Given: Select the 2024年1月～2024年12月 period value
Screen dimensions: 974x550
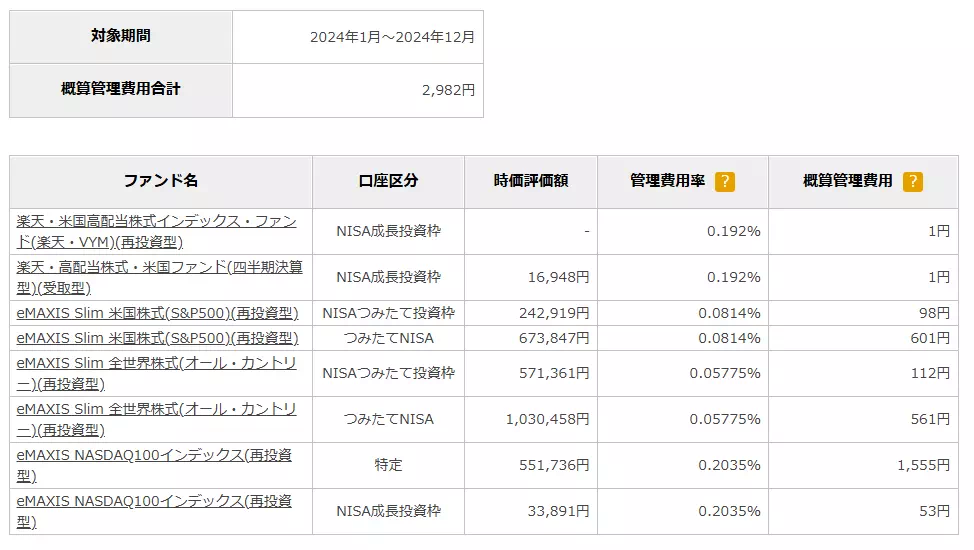Looking at the screenshot, I should coord(393,37).
